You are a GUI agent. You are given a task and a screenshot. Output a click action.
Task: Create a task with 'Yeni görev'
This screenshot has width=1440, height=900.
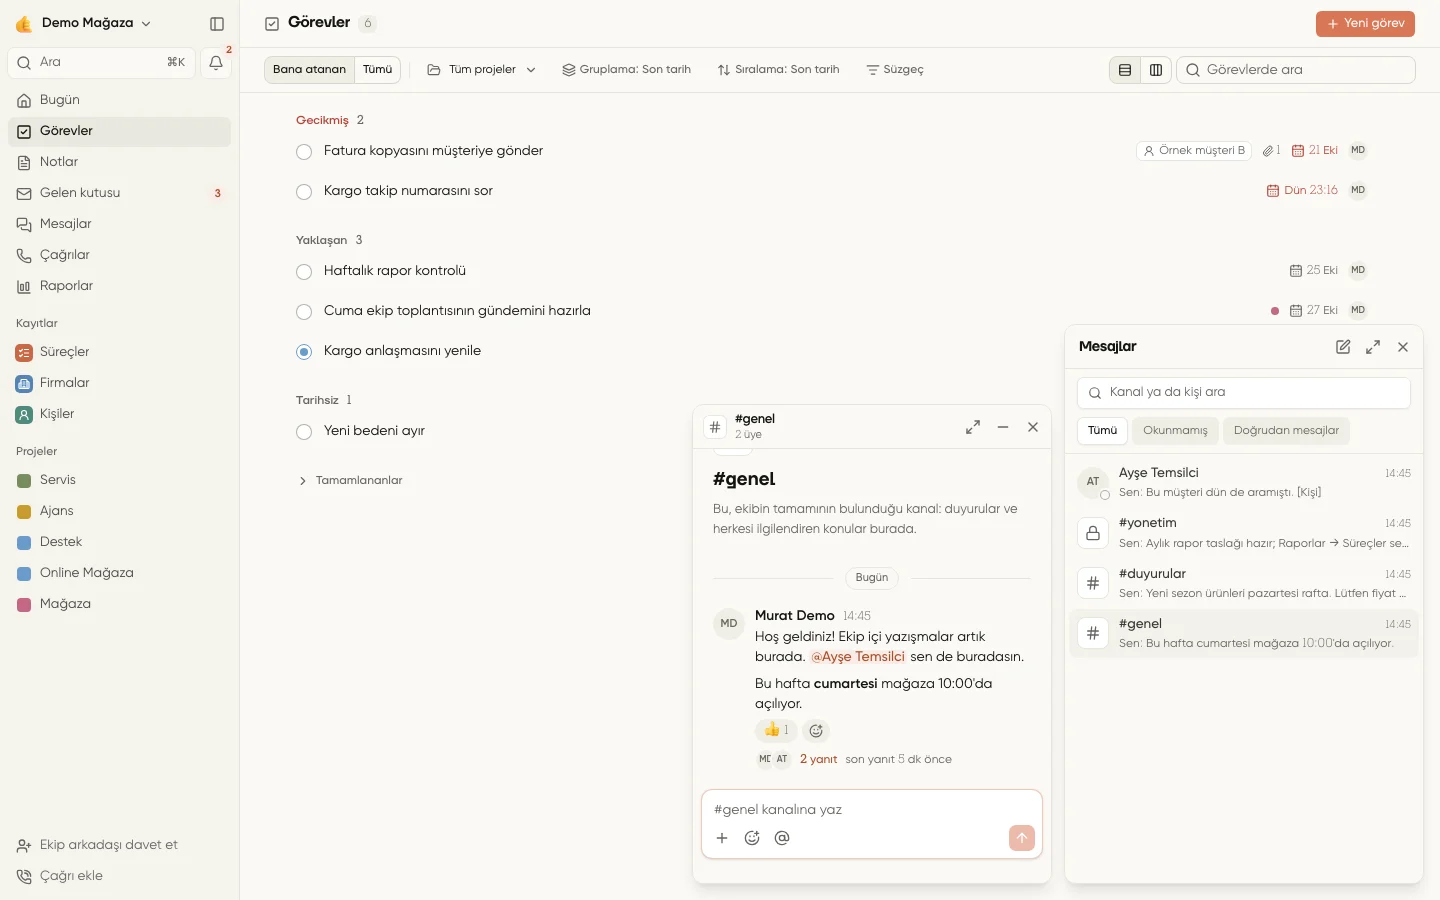point(1365,24)
